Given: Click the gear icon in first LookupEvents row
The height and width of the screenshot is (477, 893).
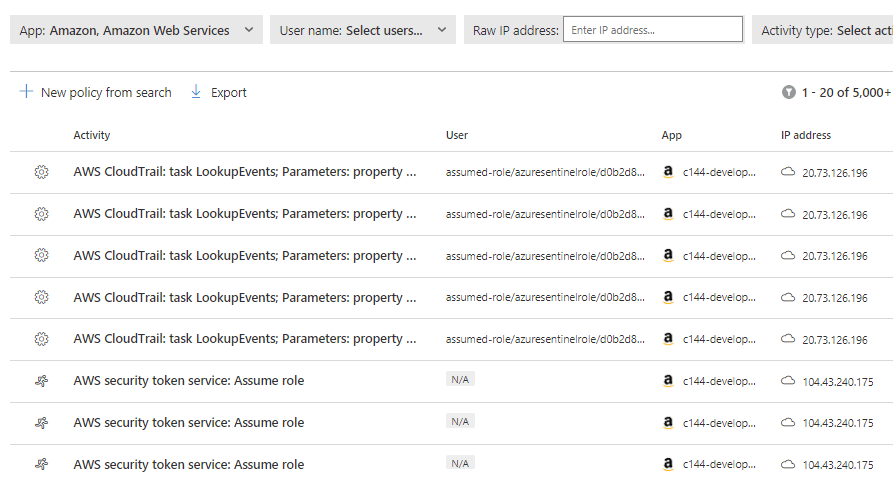Looking at the screenshot, I should coord(41,172).
